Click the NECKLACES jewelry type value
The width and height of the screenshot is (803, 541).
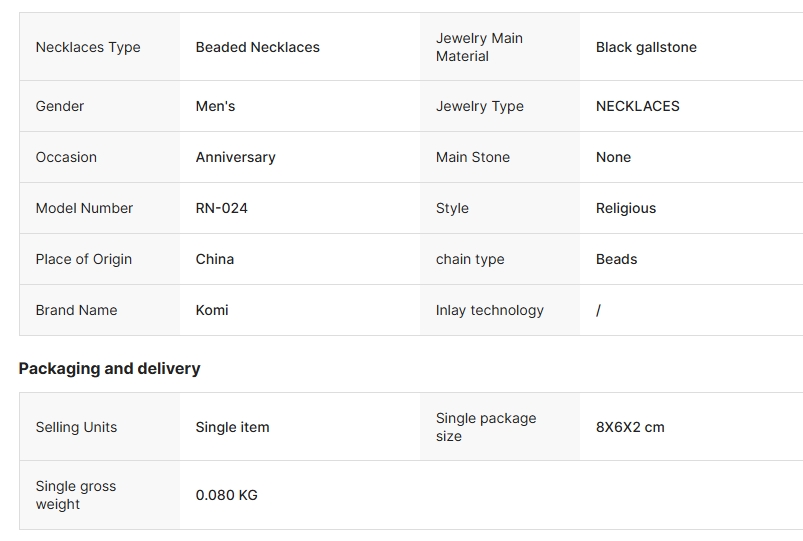[638, 106]
